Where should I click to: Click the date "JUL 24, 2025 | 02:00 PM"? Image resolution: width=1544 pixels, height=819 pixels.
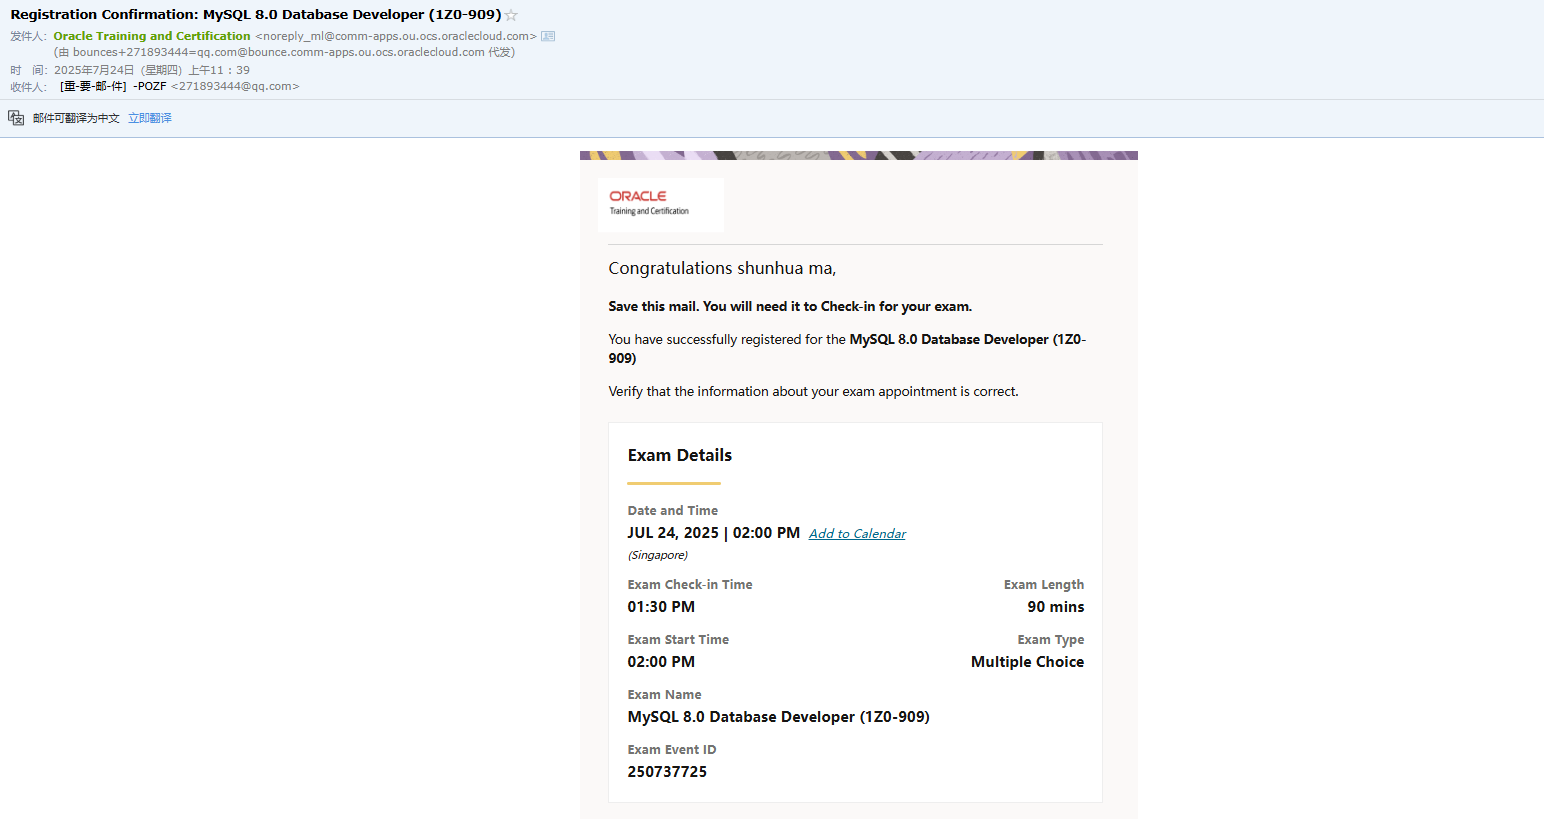(x=714, y=533)
